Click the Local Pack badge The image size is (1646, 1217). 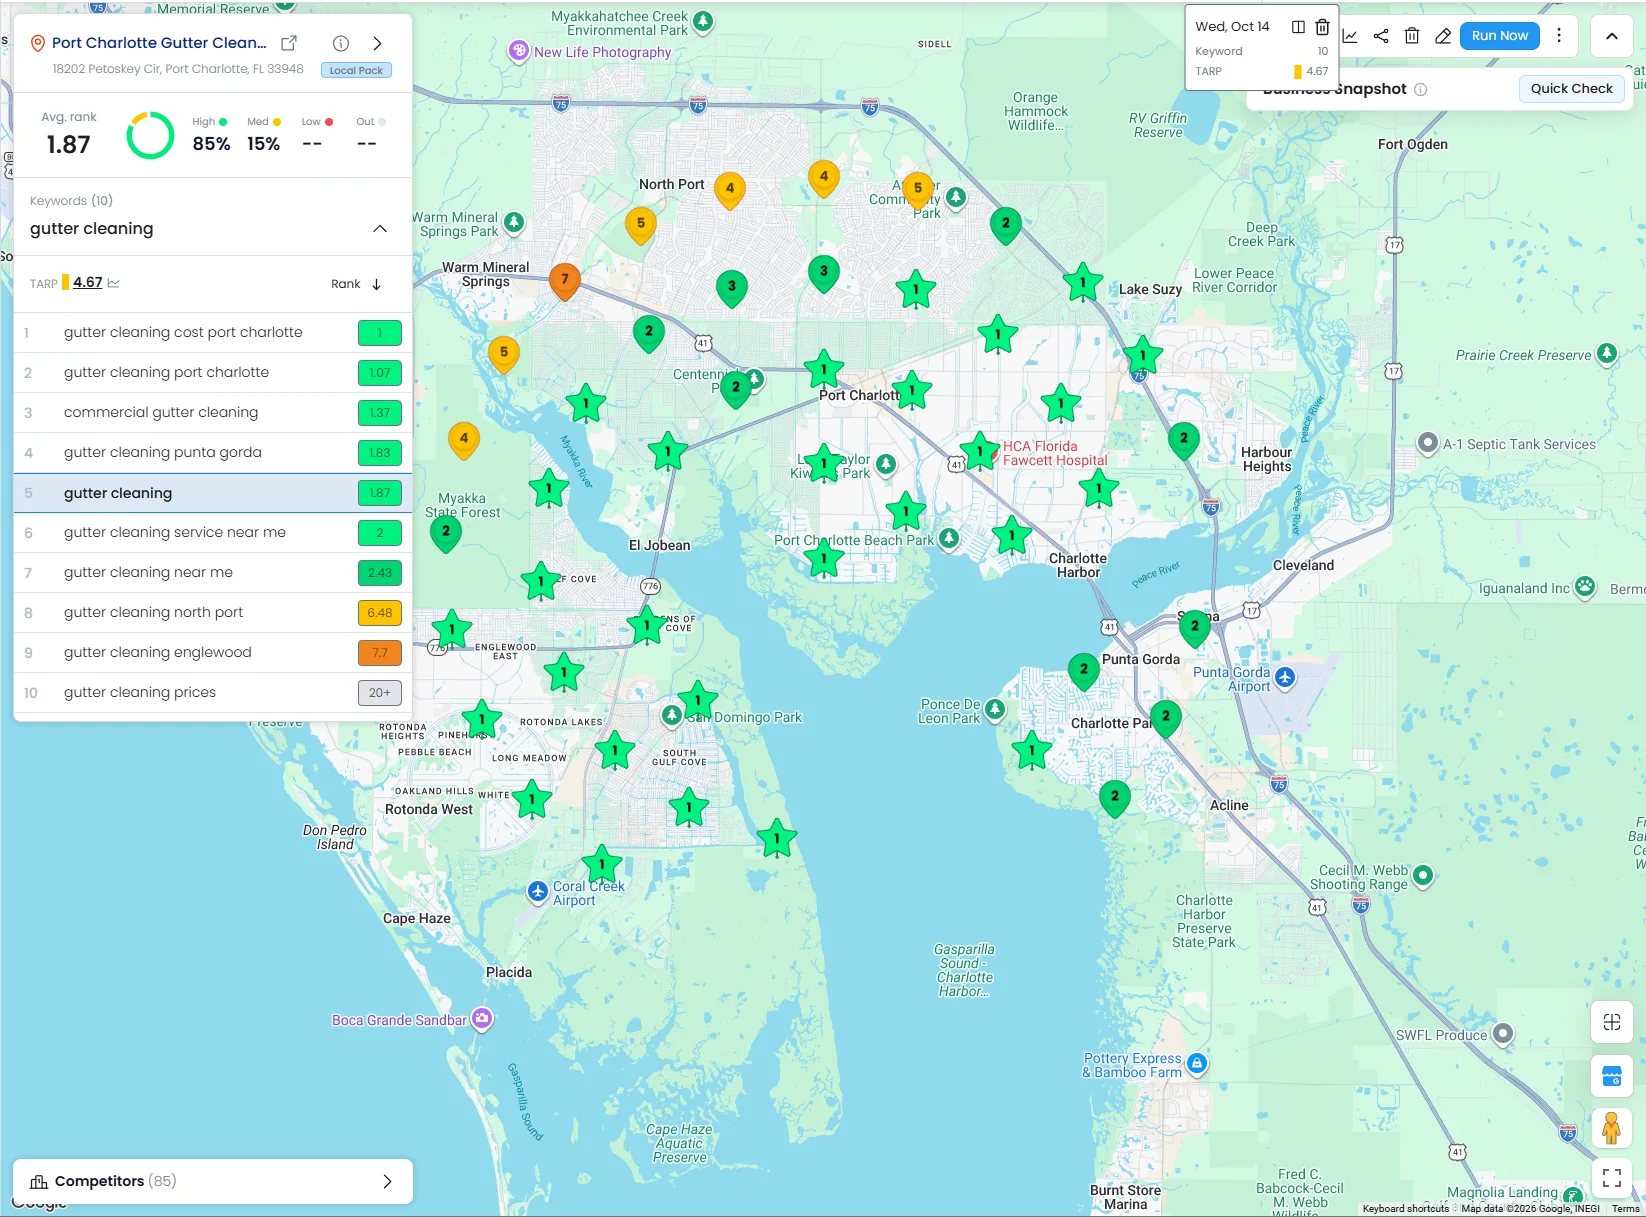[356, 70]
